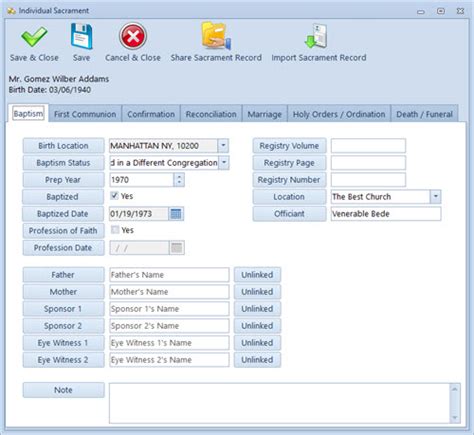Image resolution: width=474 pixels, height=435 pixels.
Task: Click the Import Sacrament Record icon
Action: click(316, 36)
